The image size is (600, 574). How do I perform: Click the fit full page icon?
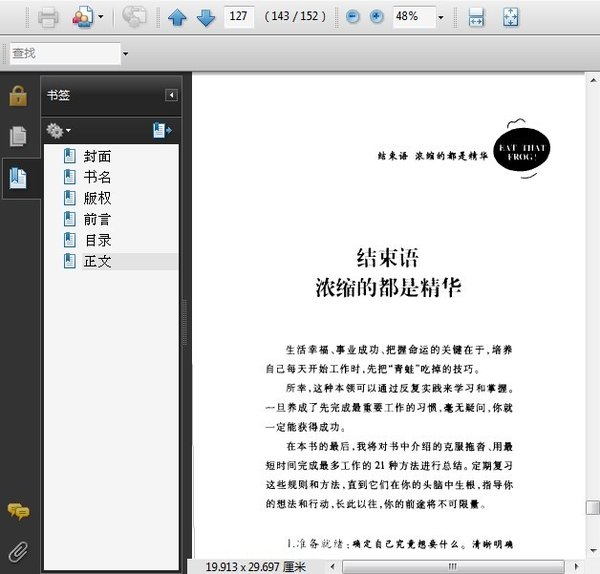[x=509, y=17]
